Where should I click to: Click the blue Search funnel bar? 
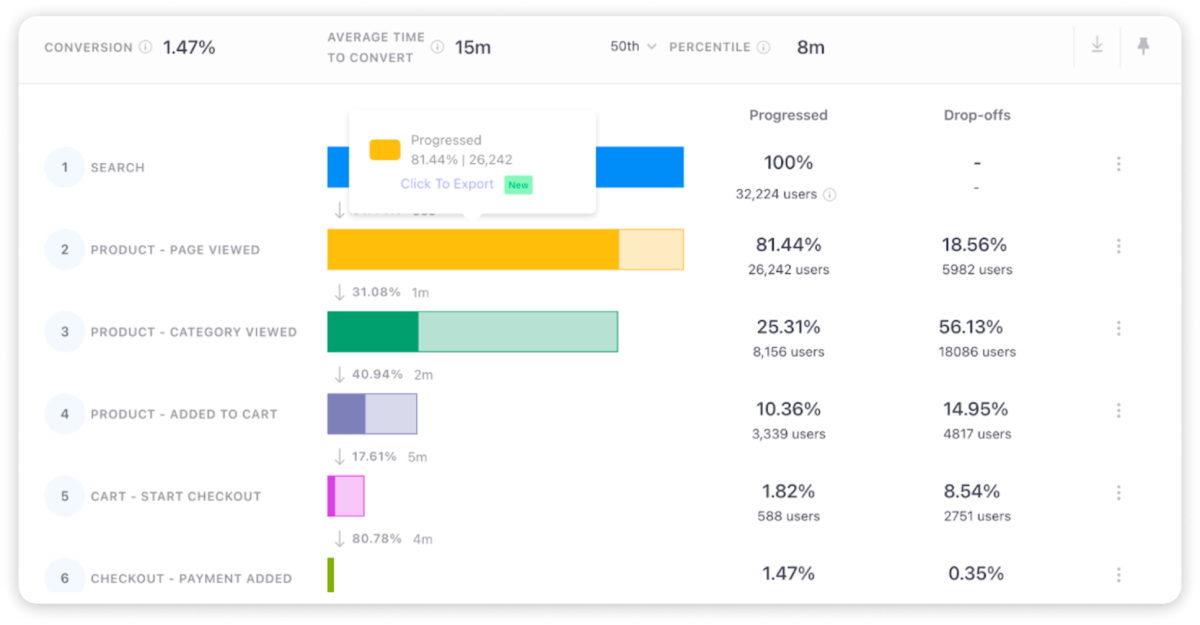point(640,167)
